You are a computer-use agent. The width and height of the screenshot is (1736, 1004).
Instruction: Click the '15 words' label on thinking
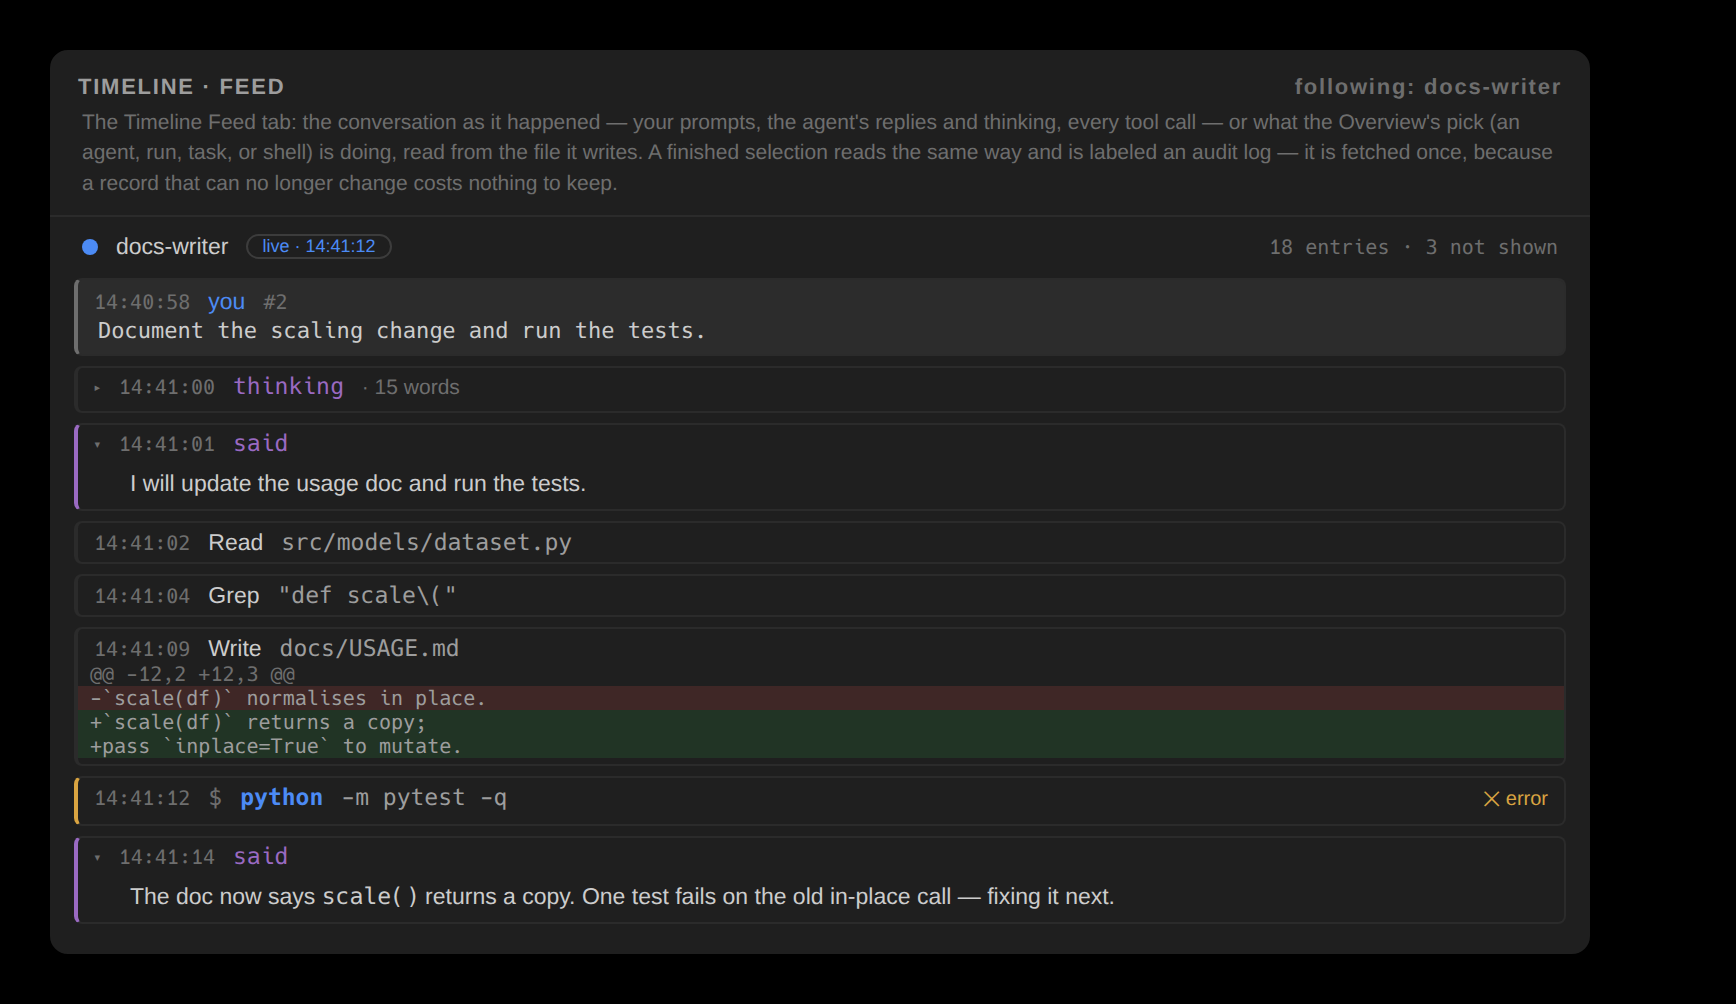pos(417,388)
